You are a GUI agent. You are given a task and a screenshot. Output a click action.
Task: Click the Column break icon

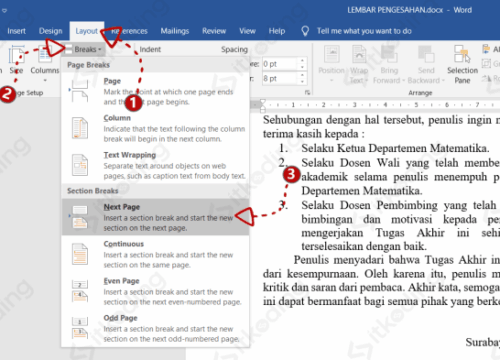[x=80, y=128]
